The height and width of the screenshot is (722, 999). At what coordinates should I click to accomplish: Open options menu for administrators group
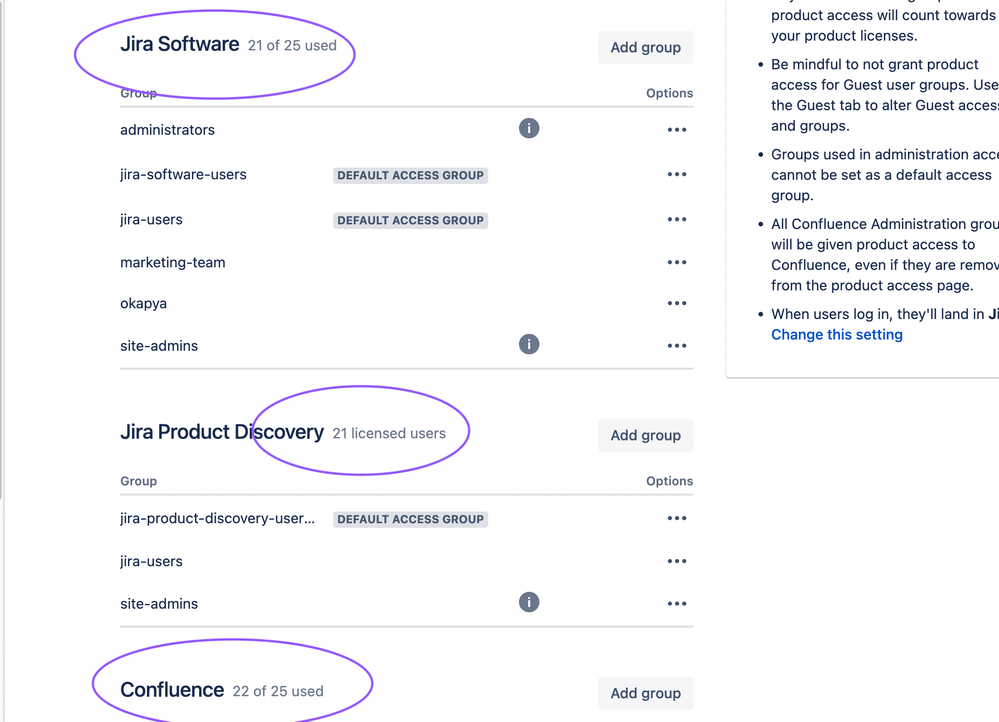click(677, 130)
